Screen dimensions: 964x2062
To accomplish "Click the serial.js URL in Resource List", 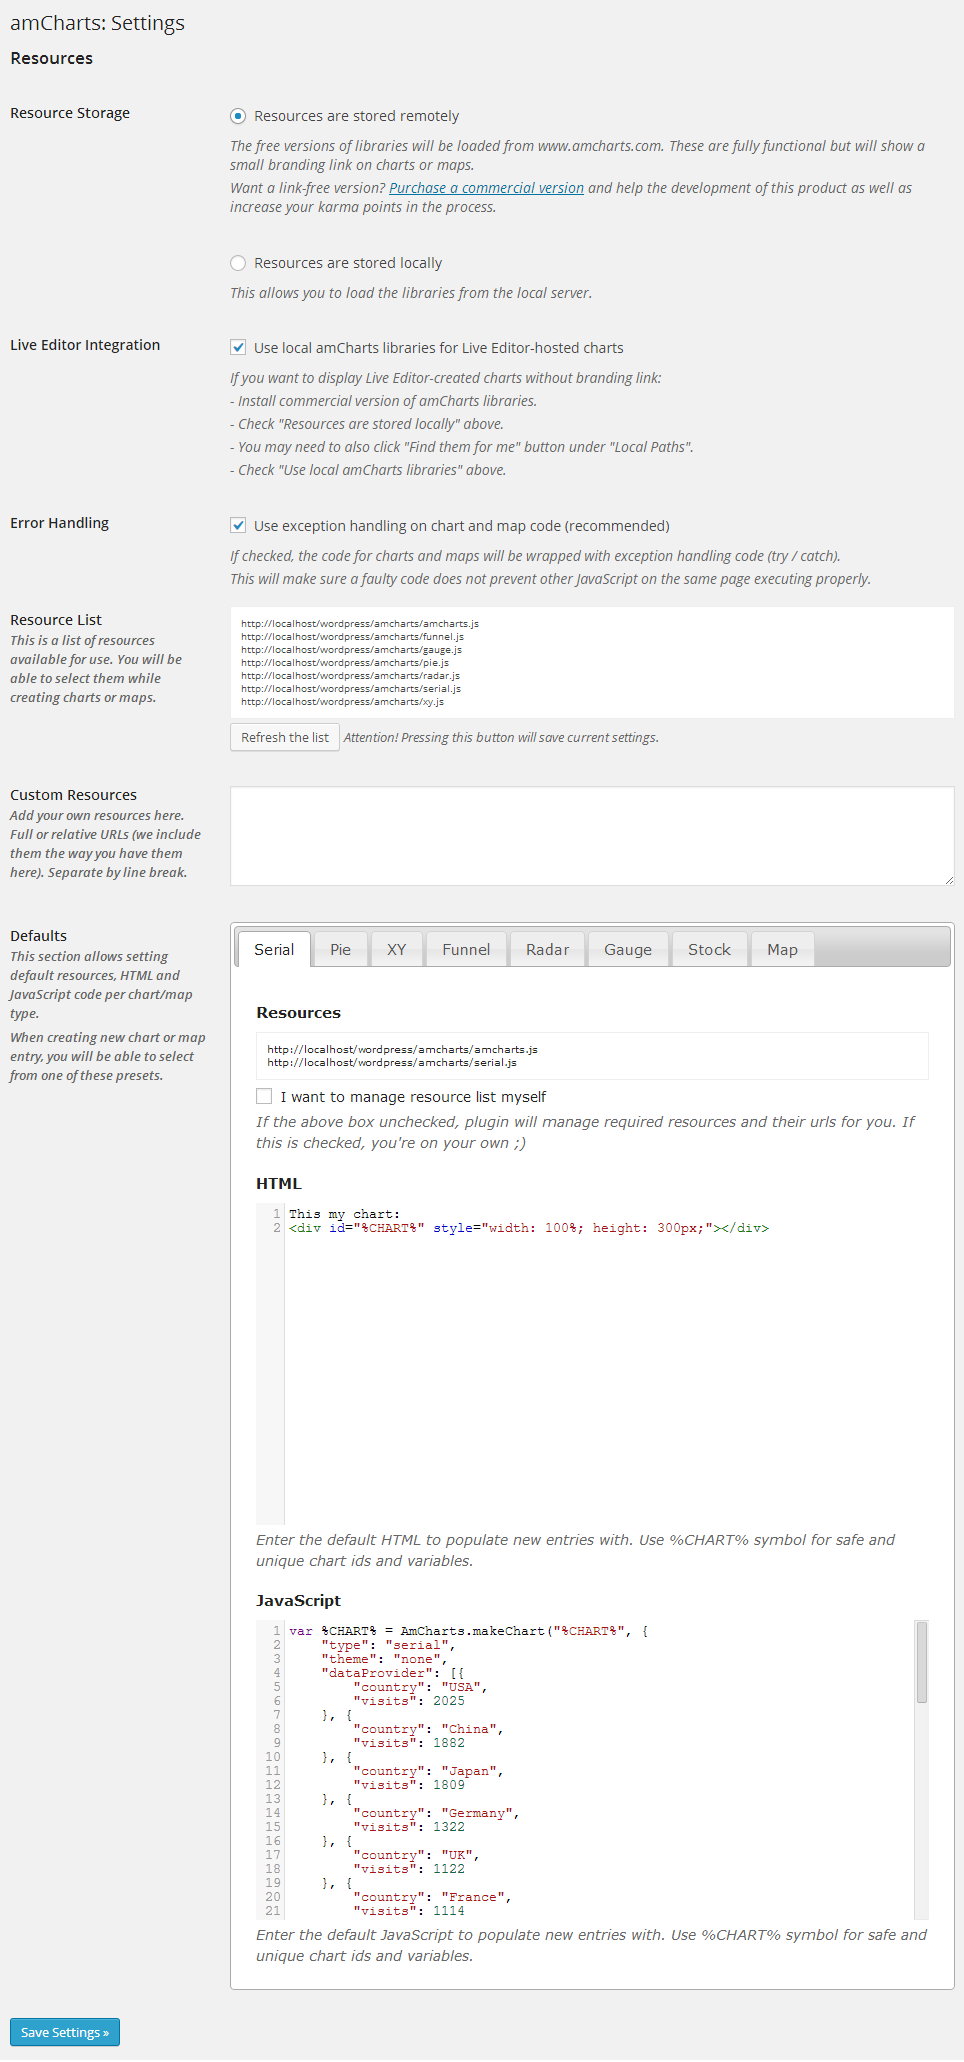I will coord(351,689).
